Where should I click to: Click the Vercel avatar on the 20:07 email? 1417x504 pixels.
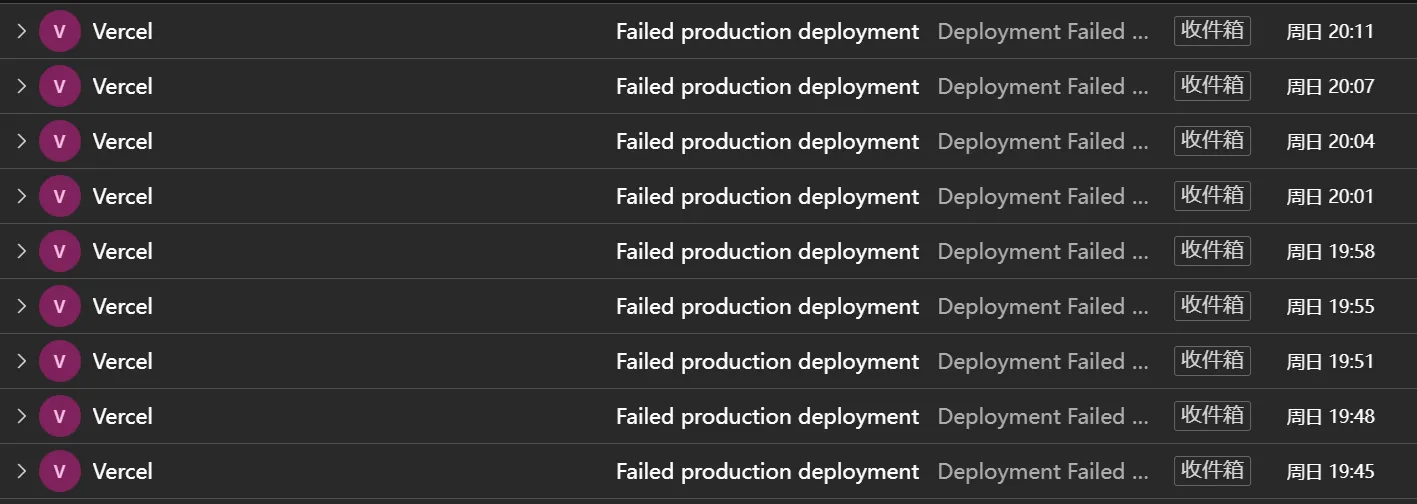59,86
